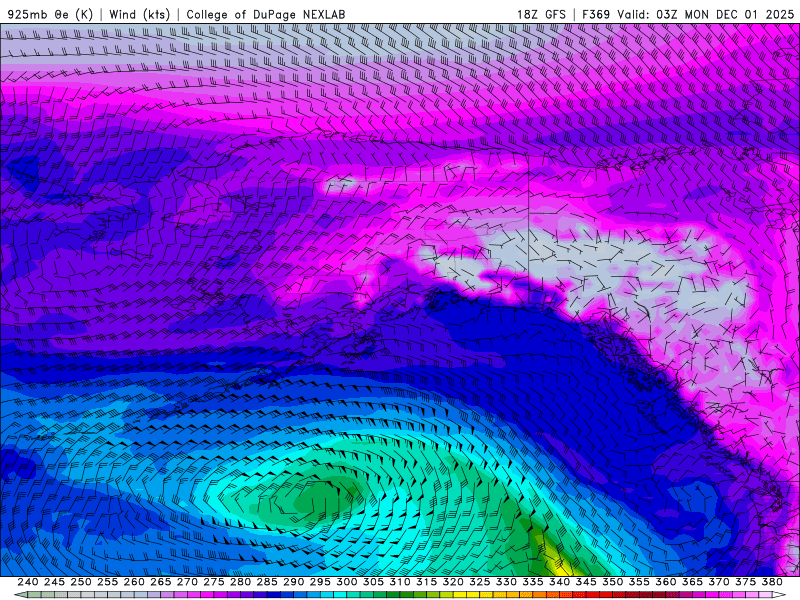The width and height of the screenshot is (800, 600).
Task: Click the 320 value on the color scale
Action: [x=453, y=582]
